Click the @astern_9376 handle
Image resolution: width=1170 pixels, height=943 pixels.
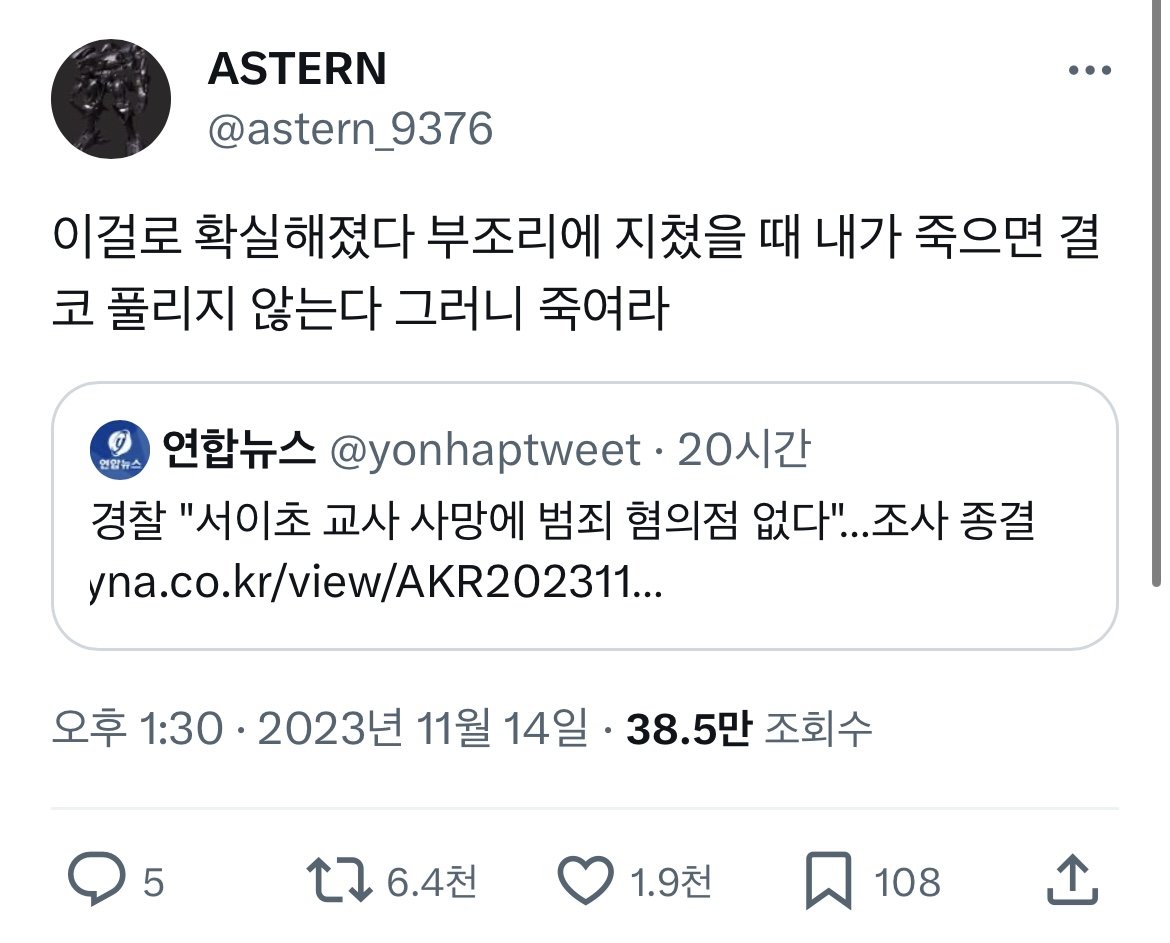pos(350,129)
